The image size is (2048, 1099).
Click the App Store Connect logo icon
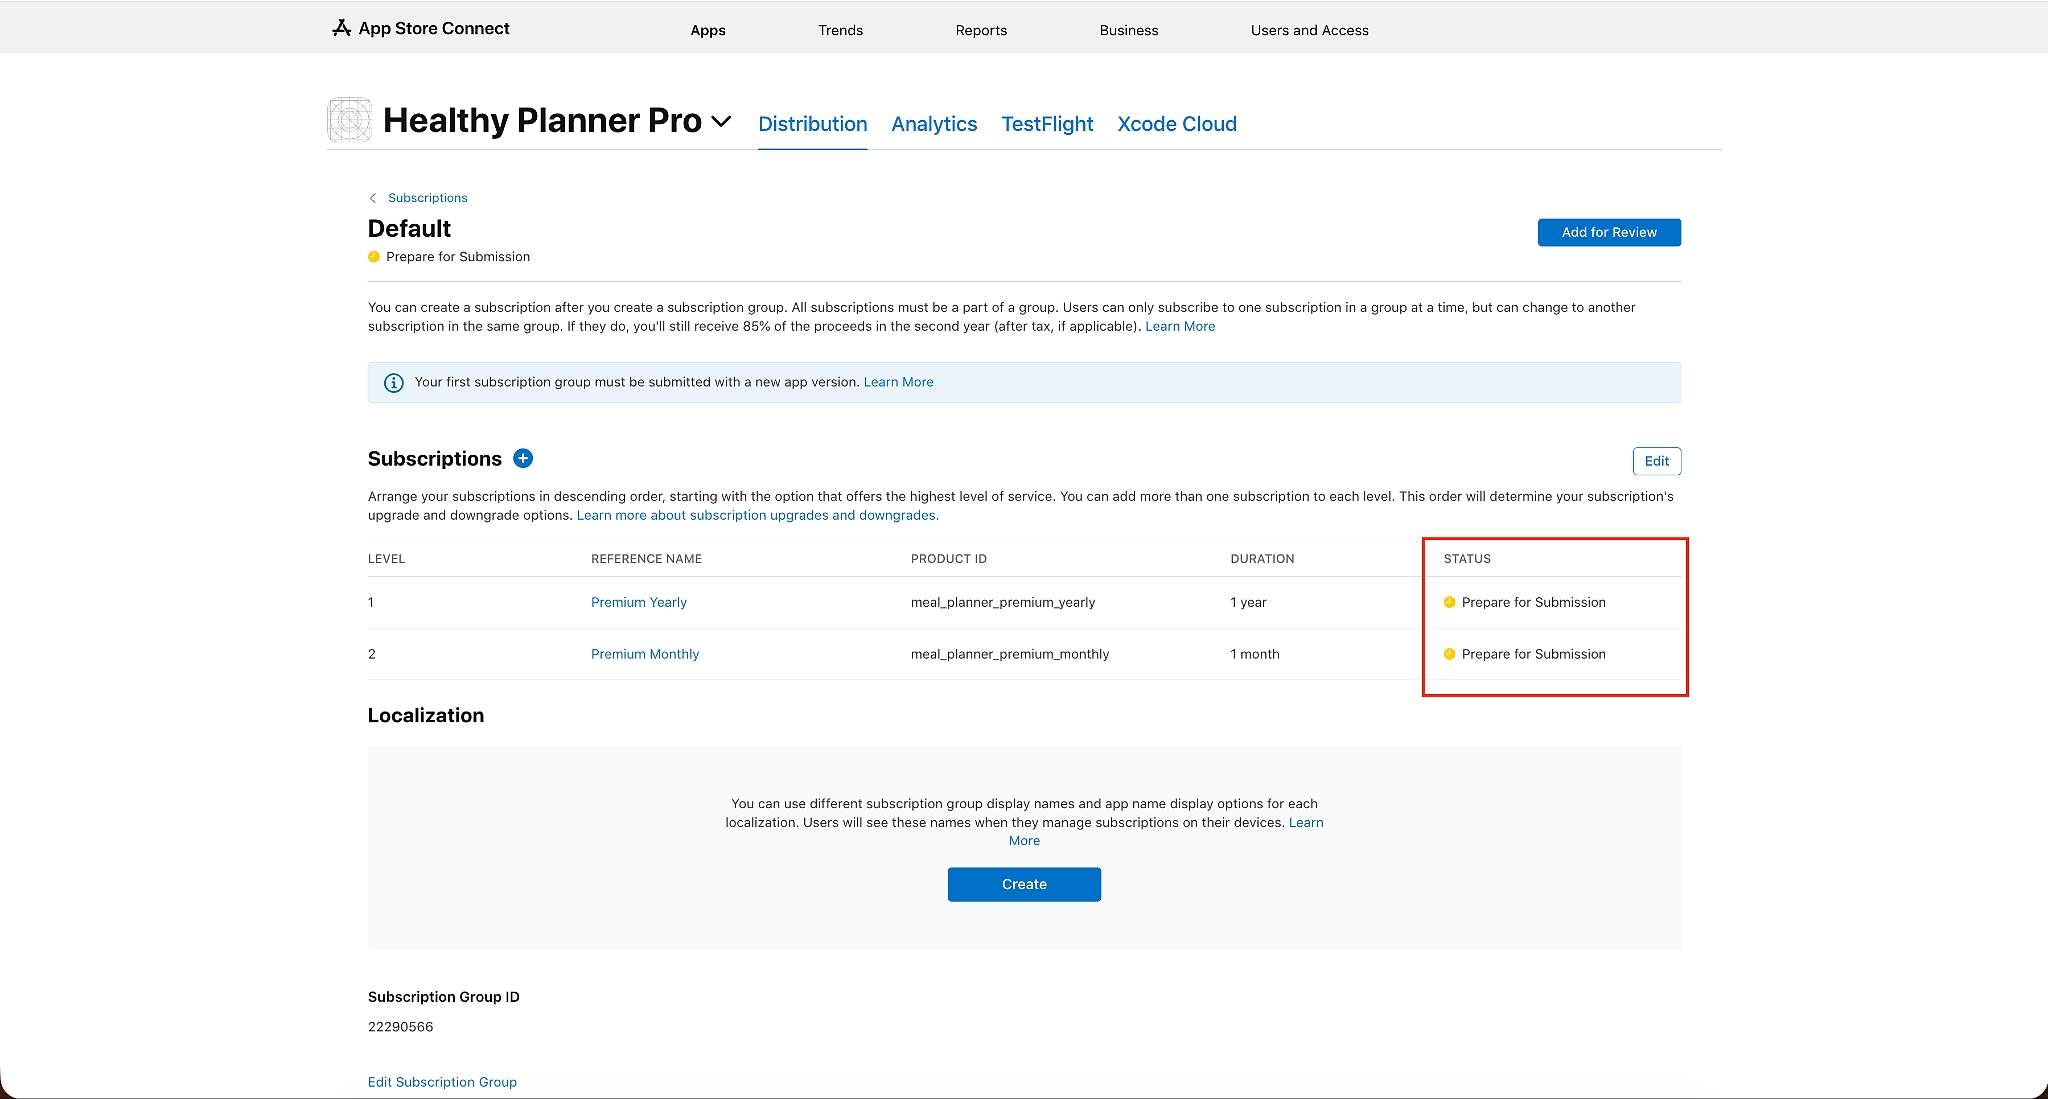pyautogui.click(x=341, y=28)
